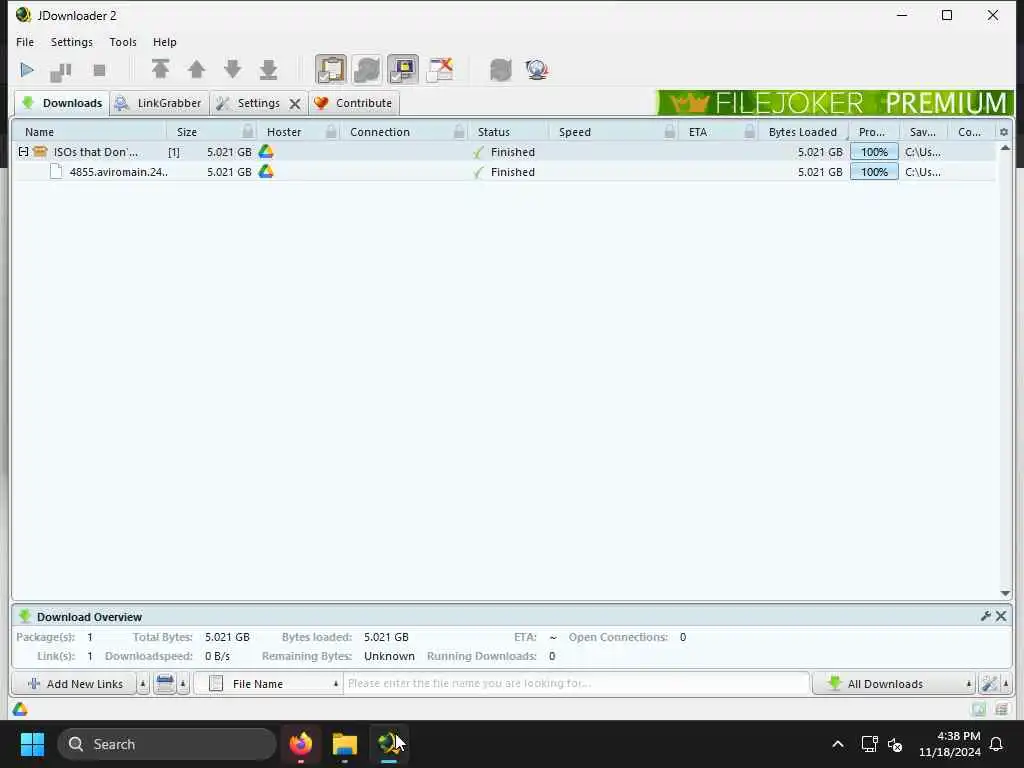
Task: Open Firefox from the taskbar
Action: (301, 744)
